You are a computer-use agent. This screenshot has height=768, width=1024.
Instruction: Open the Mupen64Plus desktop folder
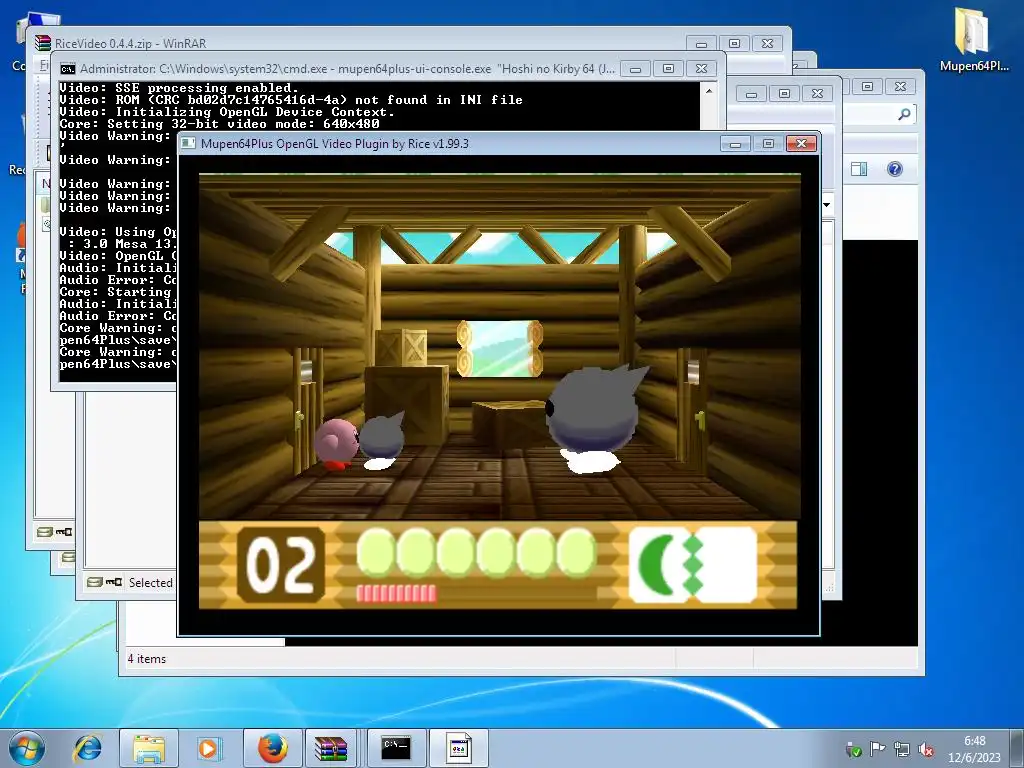click(x=974, y=39)
